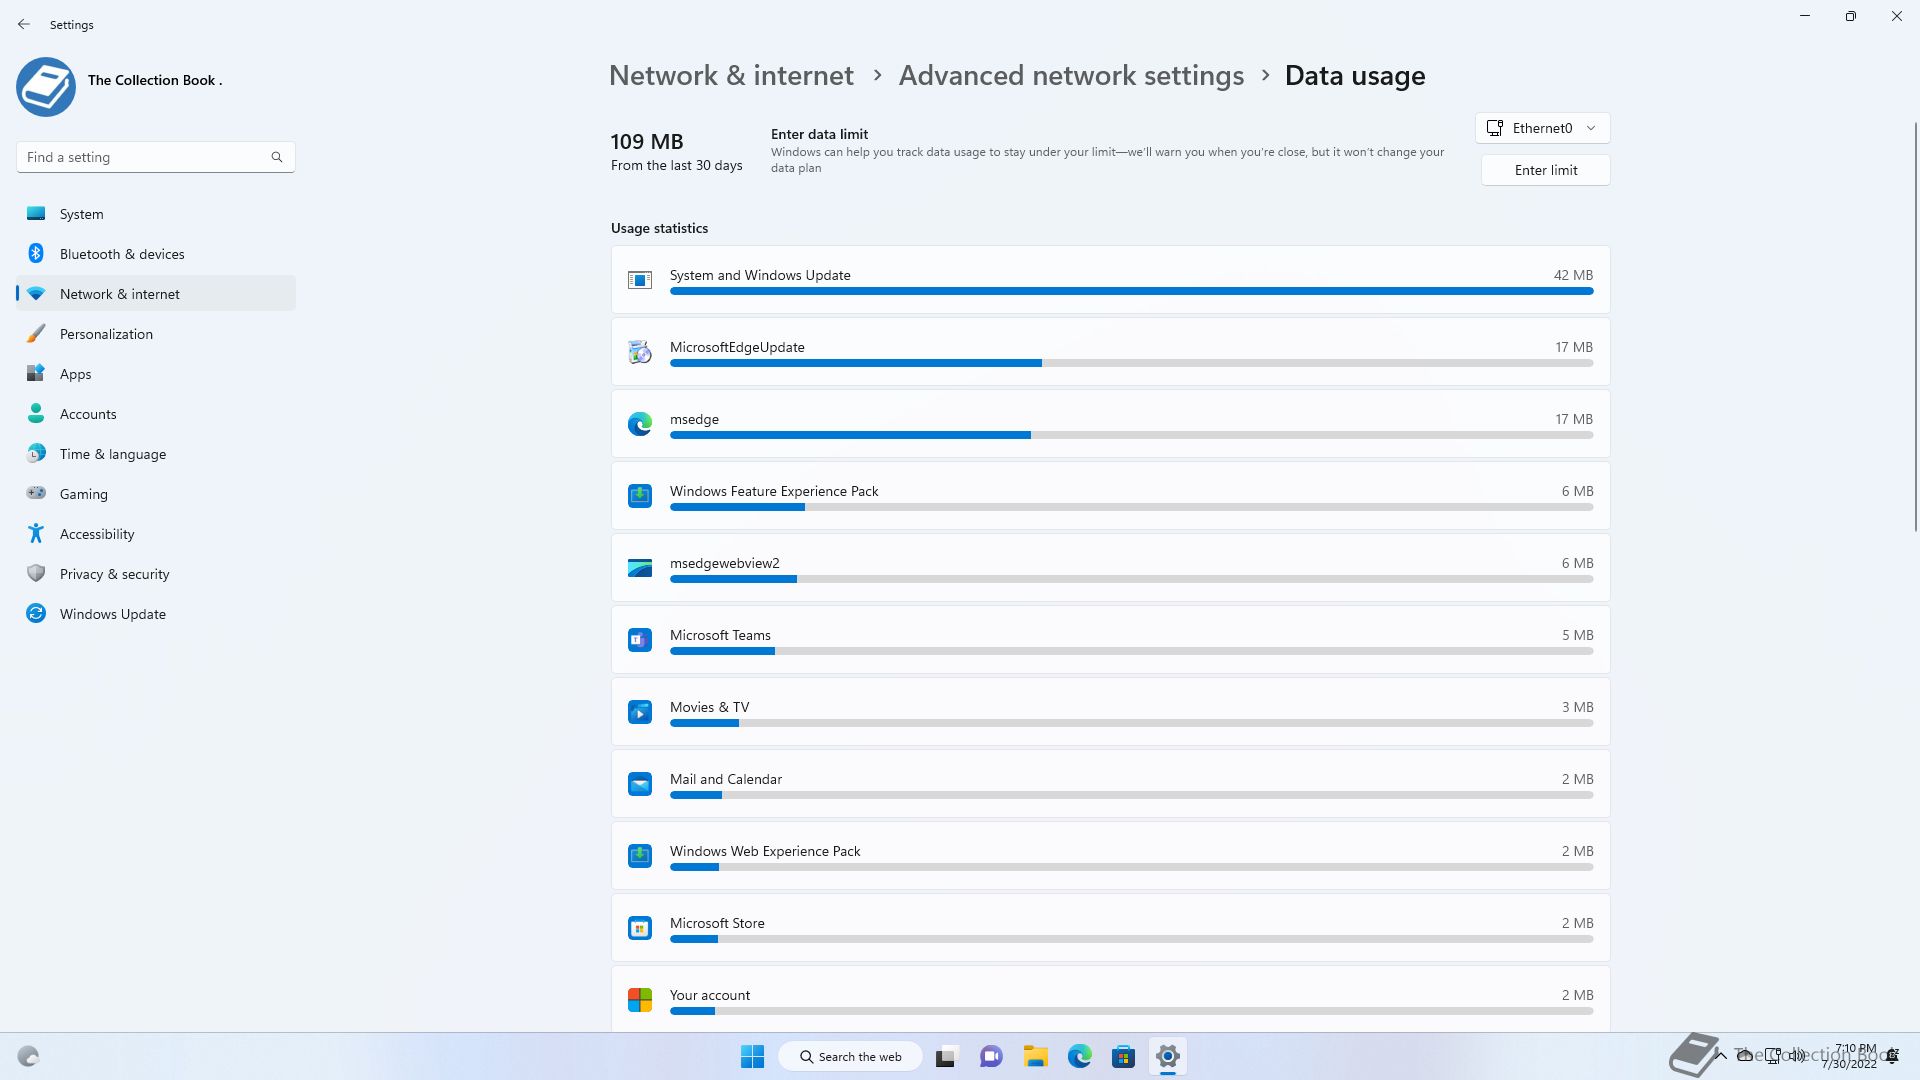The width and height of the screenshot is (1920, 1080).
Task: Open File Explorer from the taskbar
Action: point(1035,1056)
